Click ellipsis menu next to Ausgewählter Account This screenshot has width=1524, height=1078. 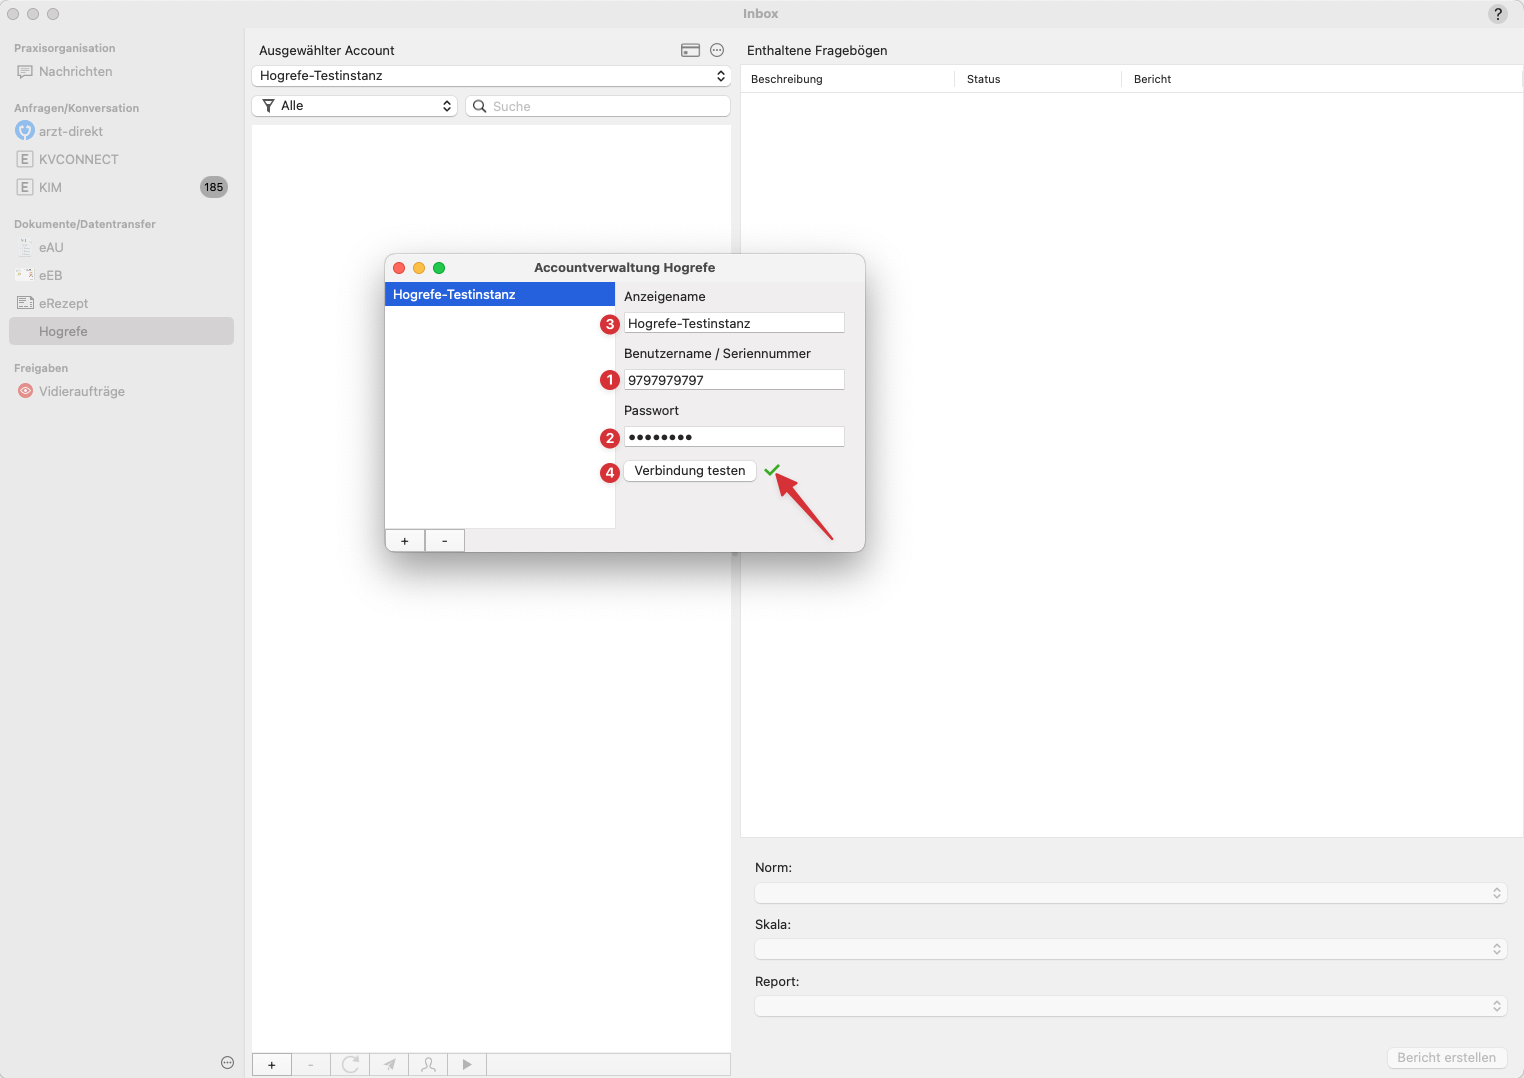tap(717, 50)
